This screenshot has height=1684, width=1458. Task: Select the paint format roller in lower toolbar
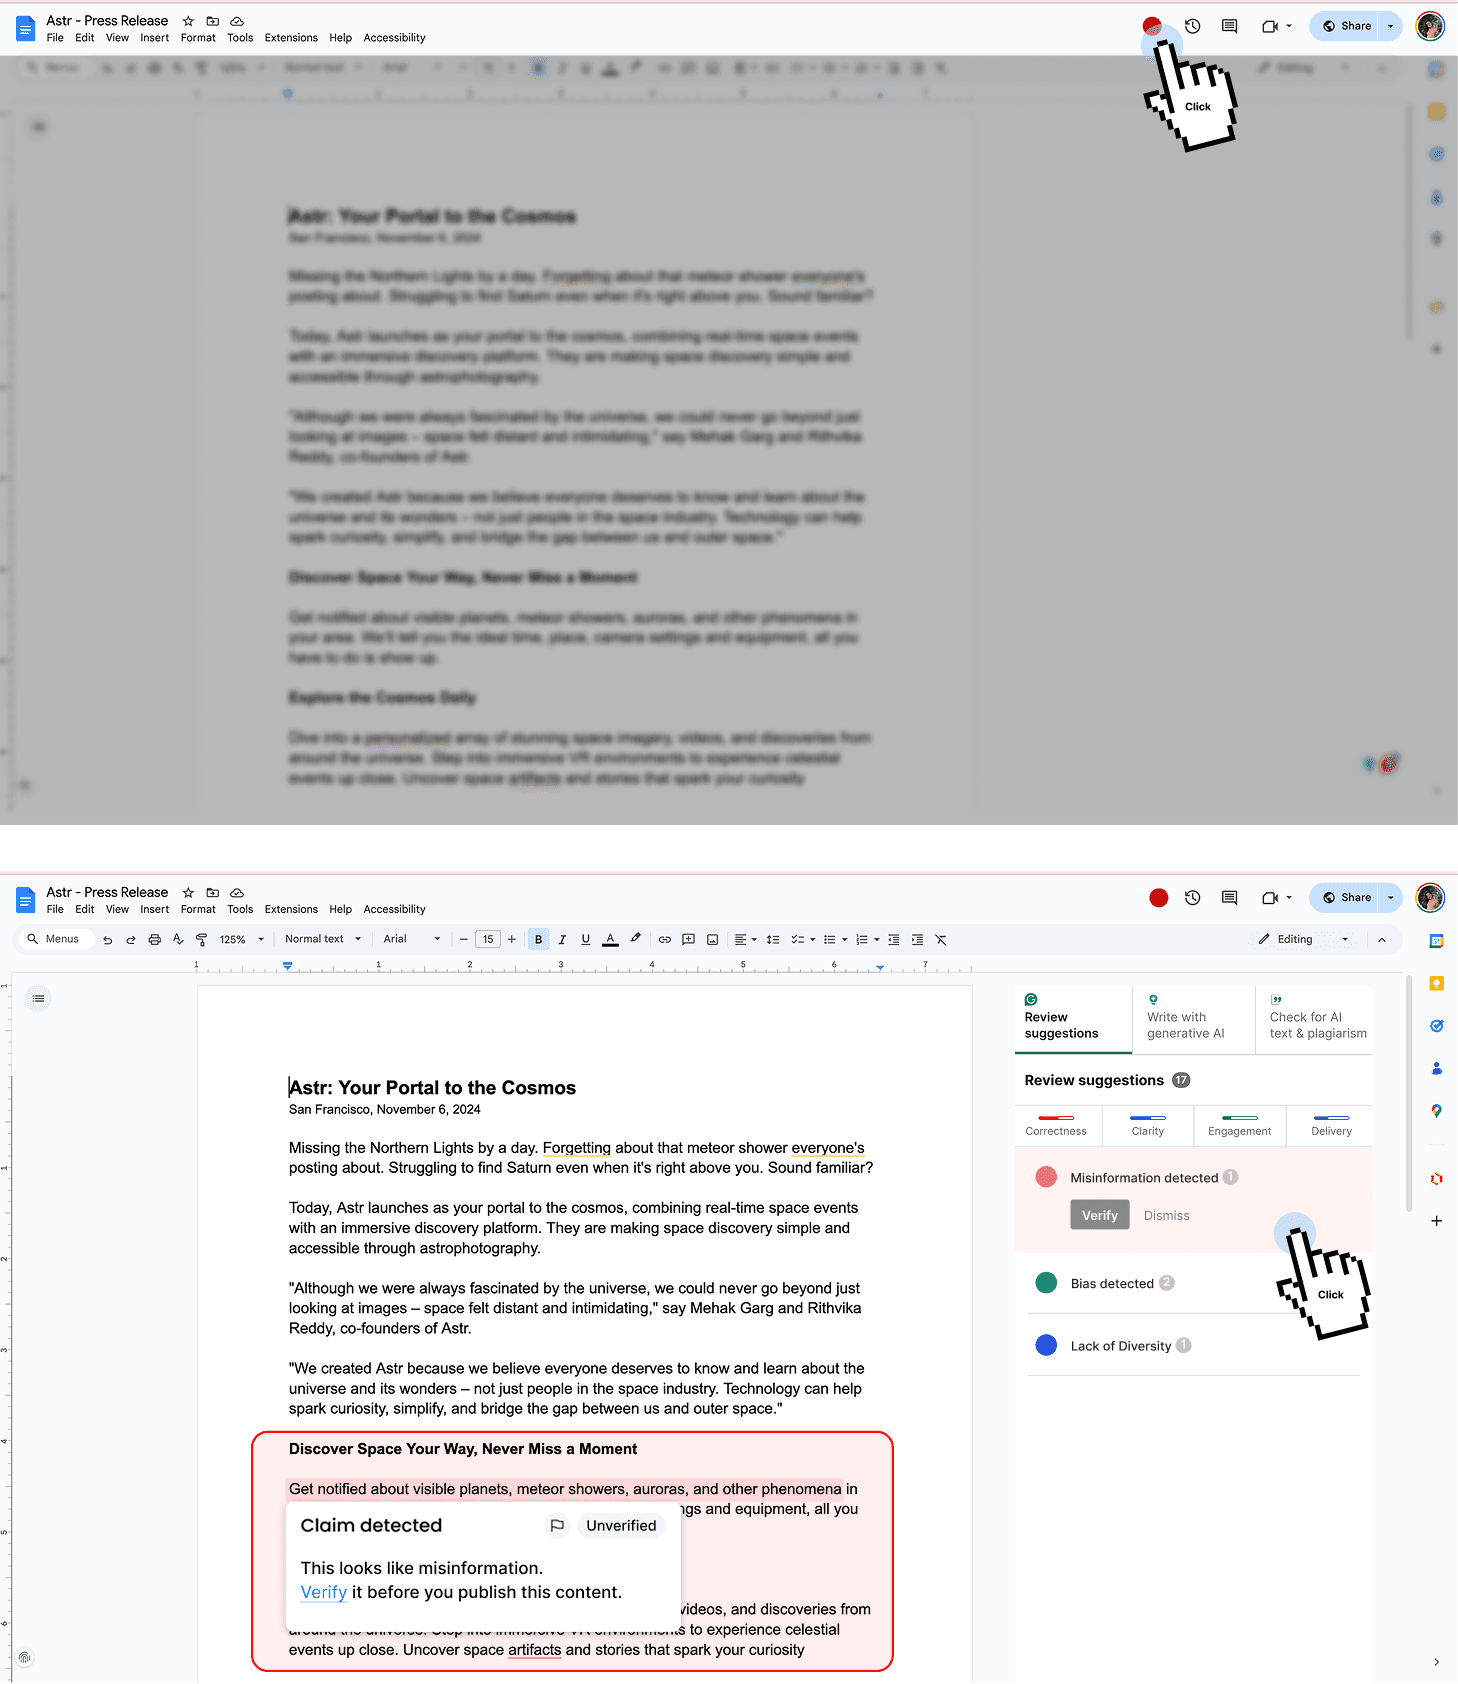point(201,940)
